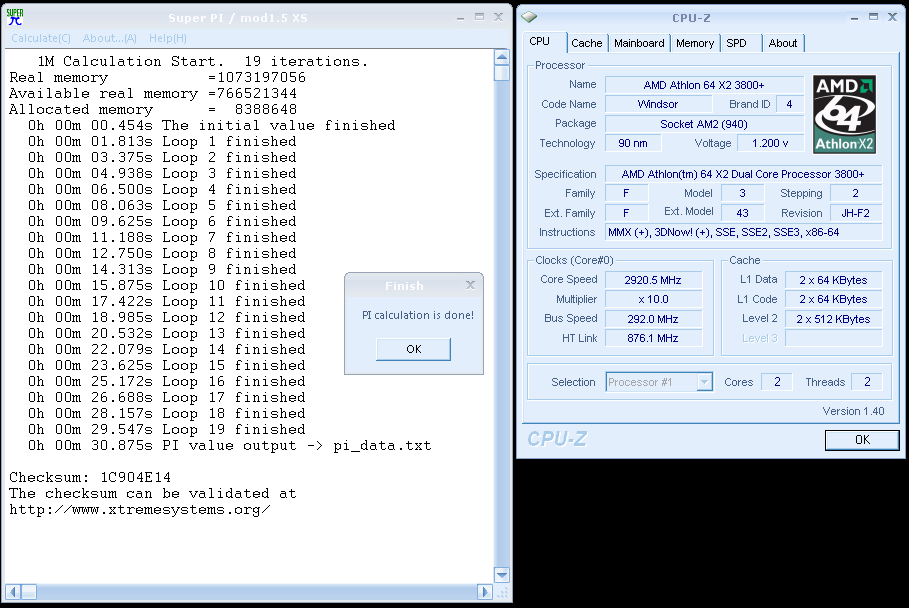Click the Level 2 cache value 2 x 512 KBytes

pos(833,319)
